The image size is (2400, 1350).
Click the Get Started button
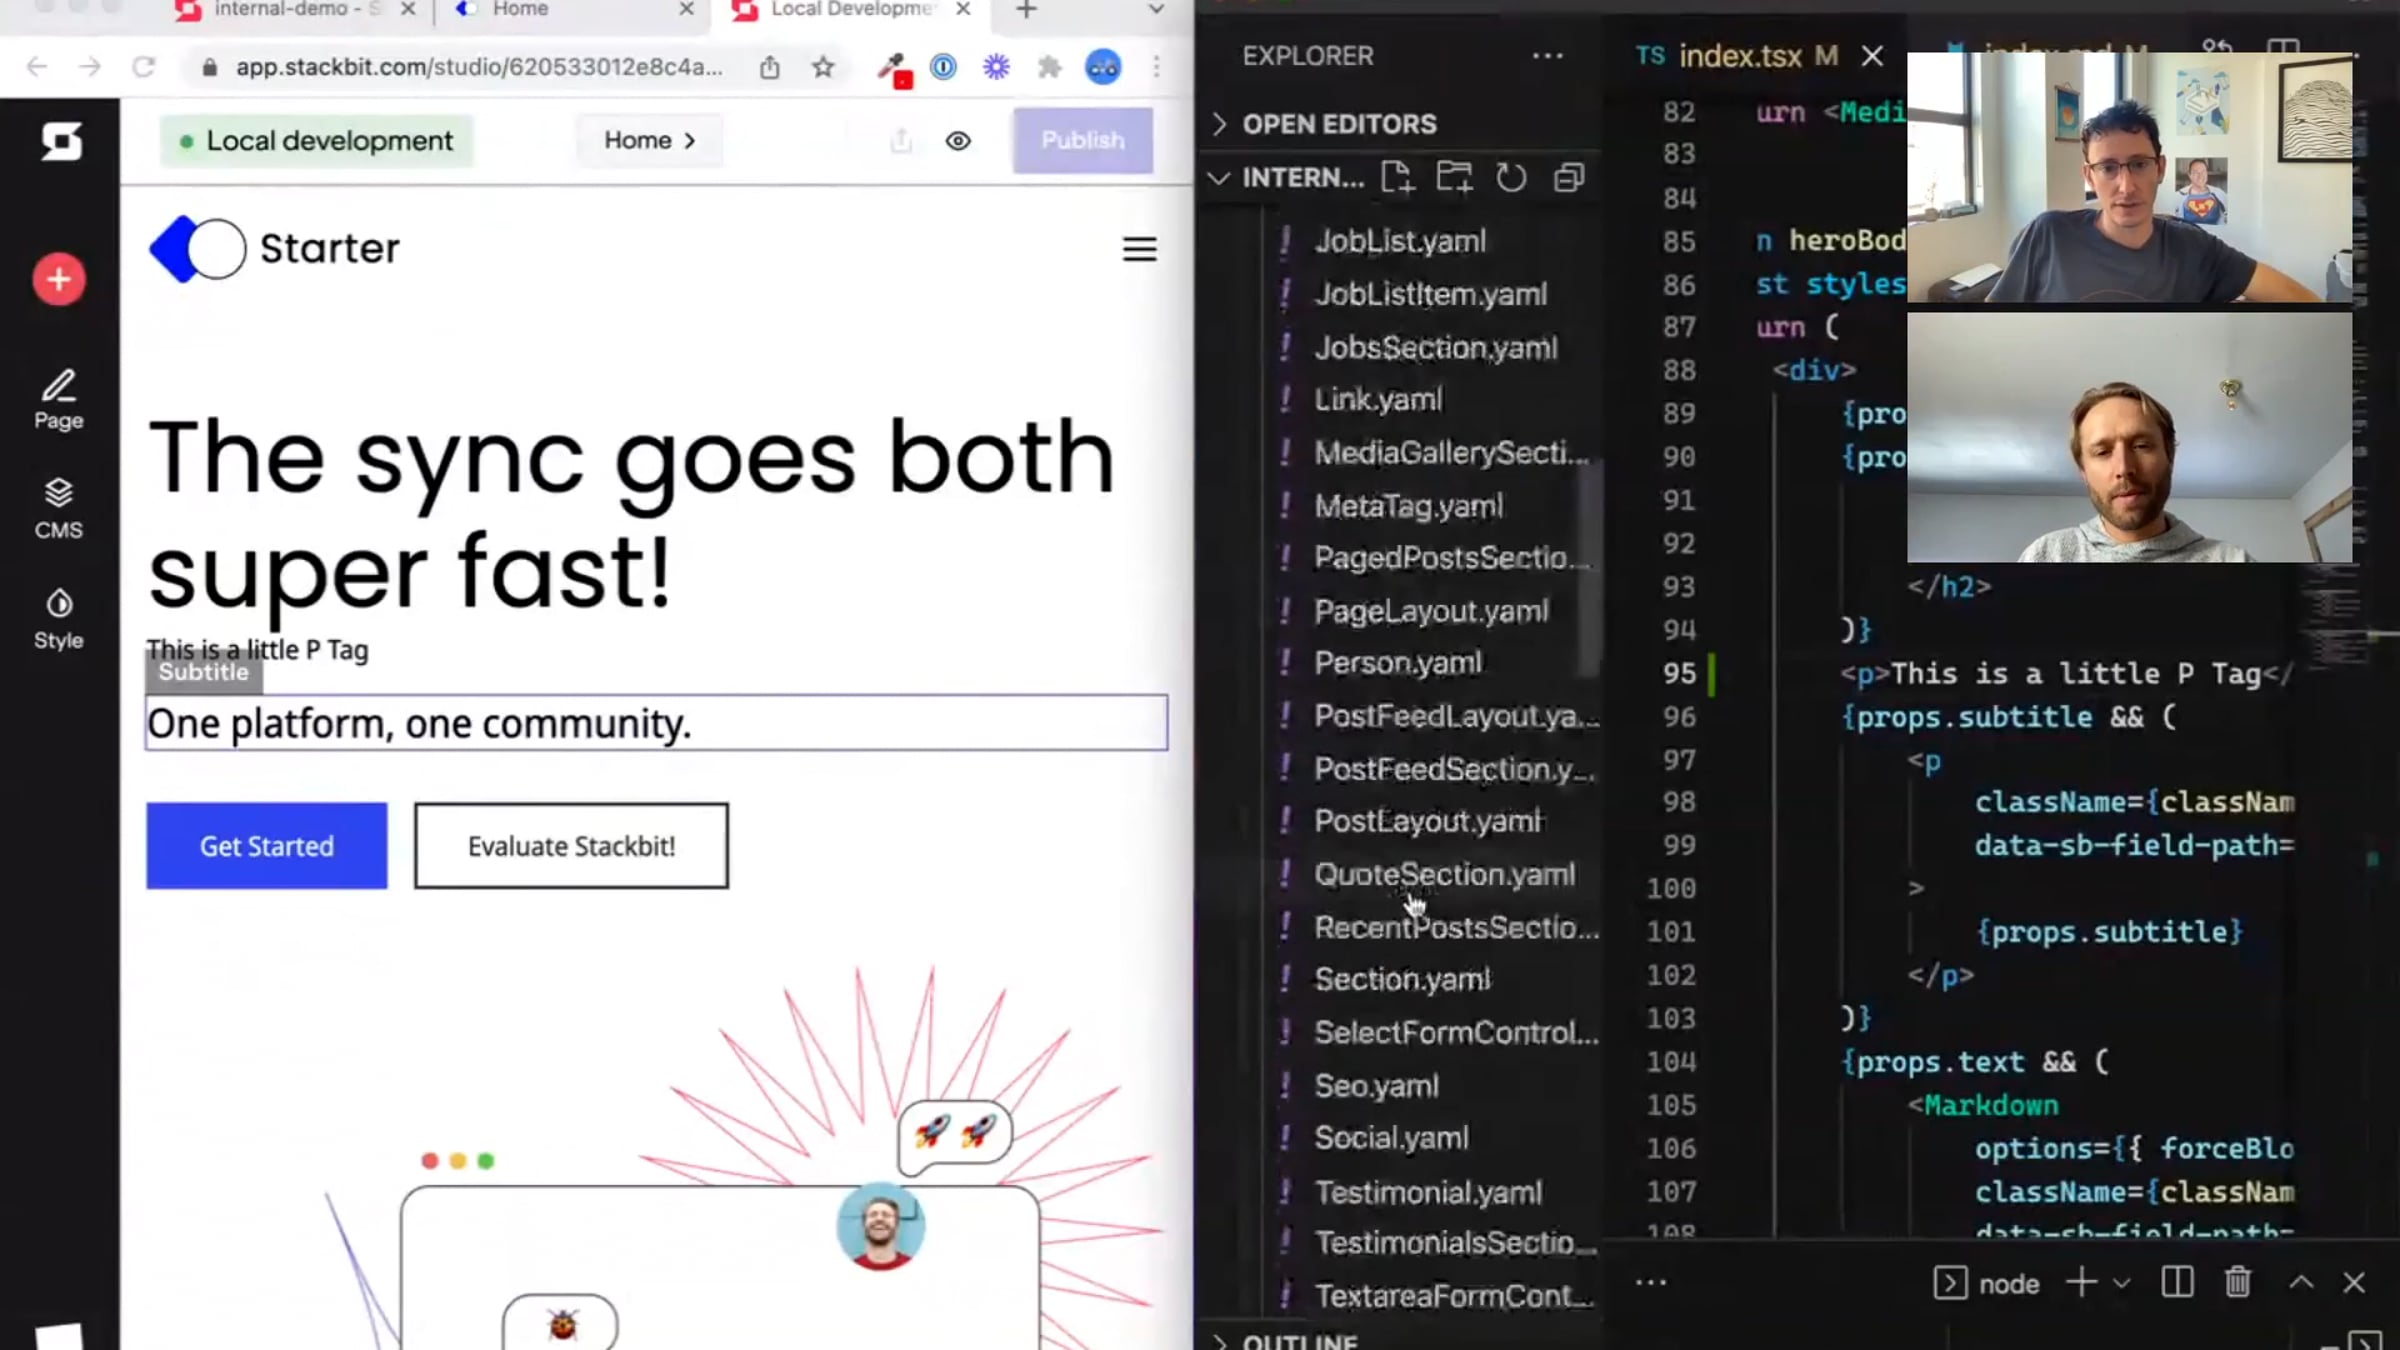tap(267, 846)
